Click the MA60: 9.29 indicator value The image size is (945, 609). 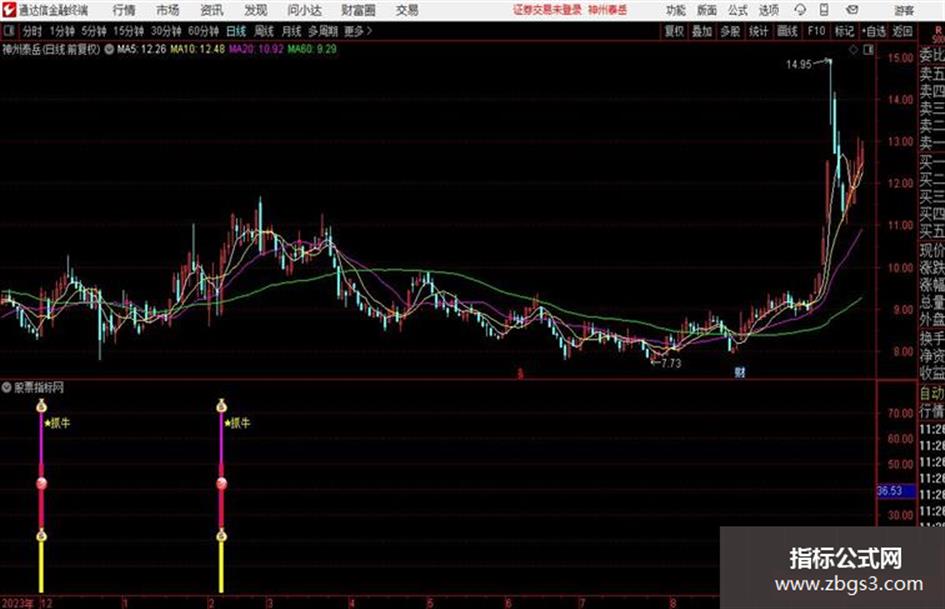point(312,49)
